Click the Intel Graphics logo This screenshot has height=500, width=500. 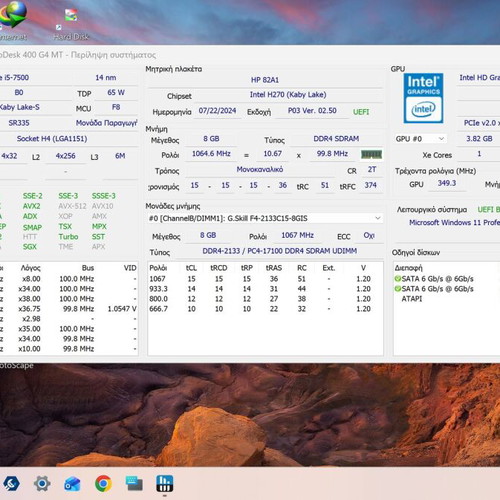point(423,98)
